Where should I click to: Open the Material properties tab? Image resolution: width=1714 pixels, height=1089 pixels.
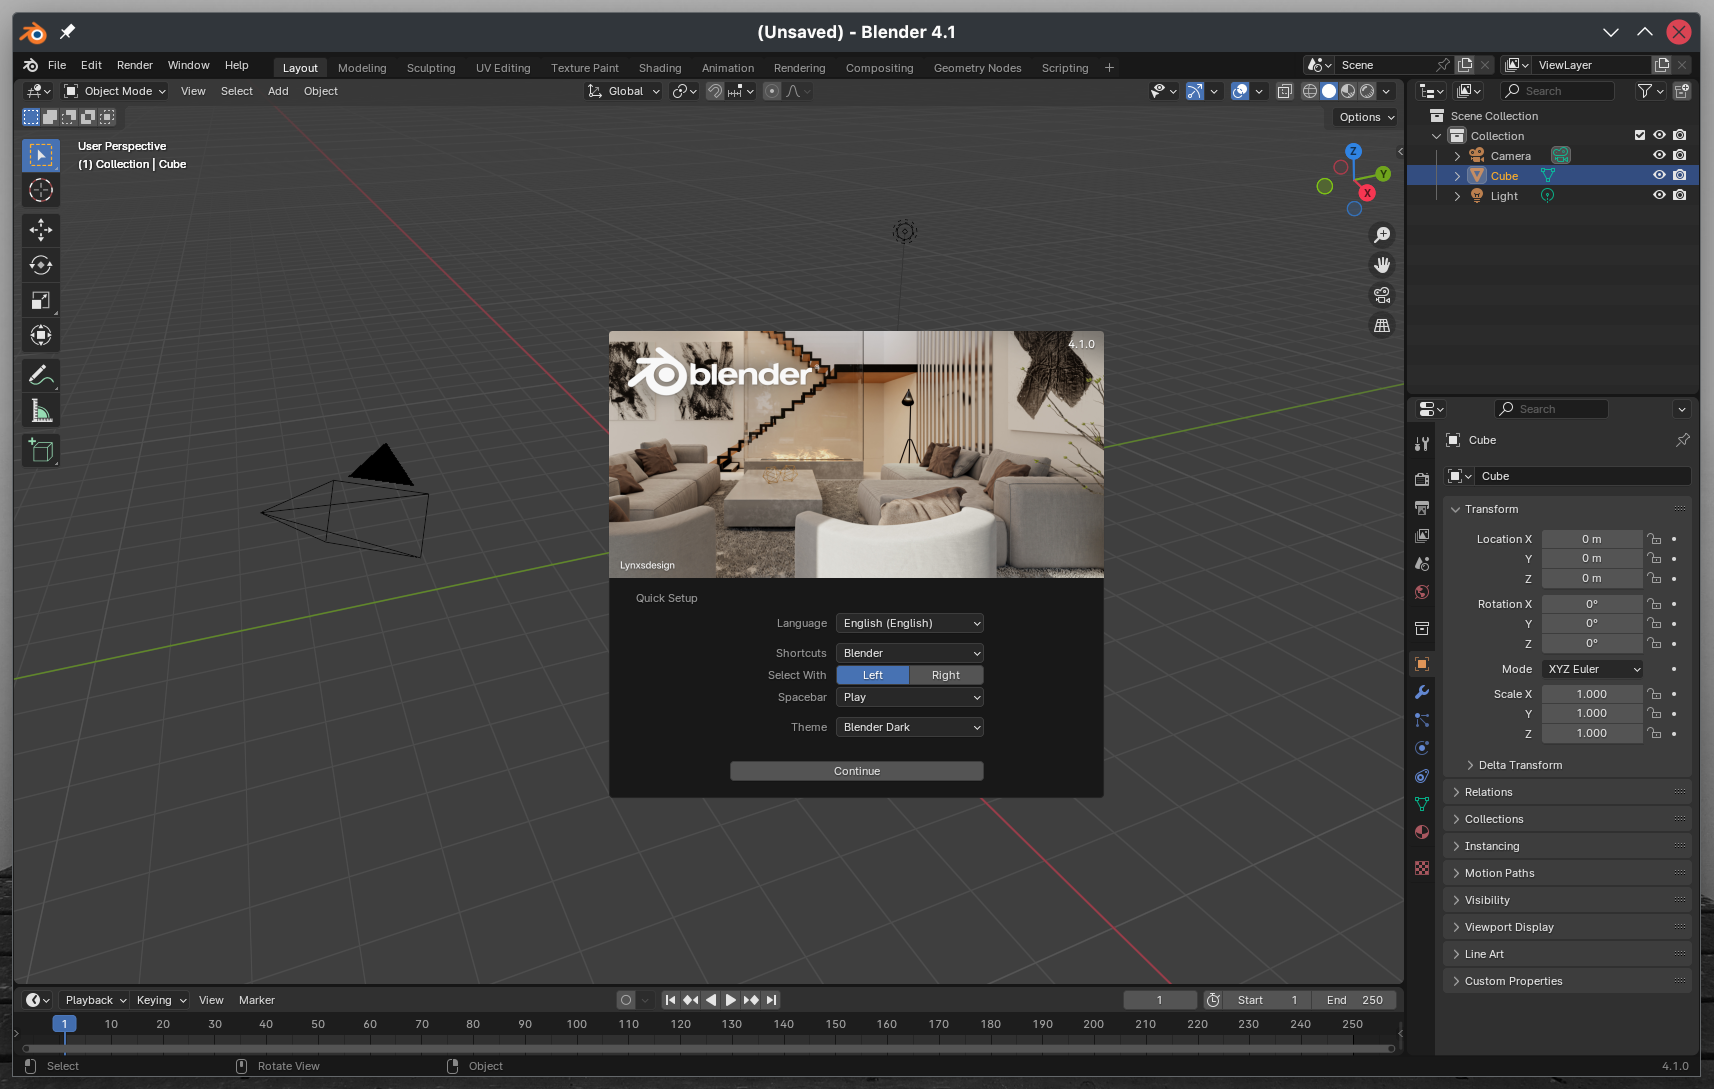[x=1422, y=832]
